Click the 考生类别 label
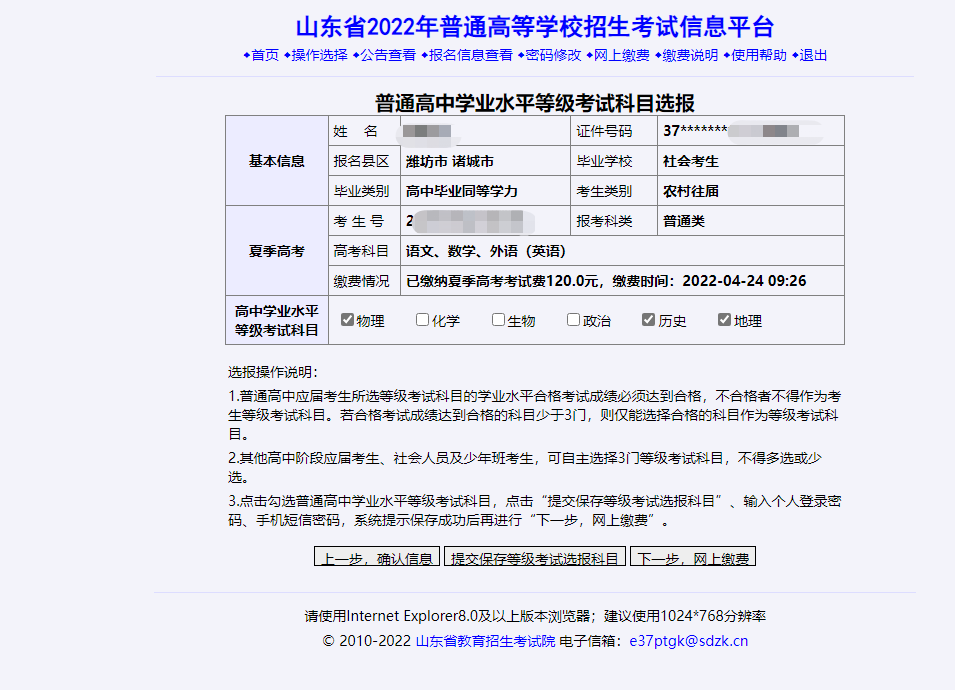955x690 pixels. click(604, 191)
